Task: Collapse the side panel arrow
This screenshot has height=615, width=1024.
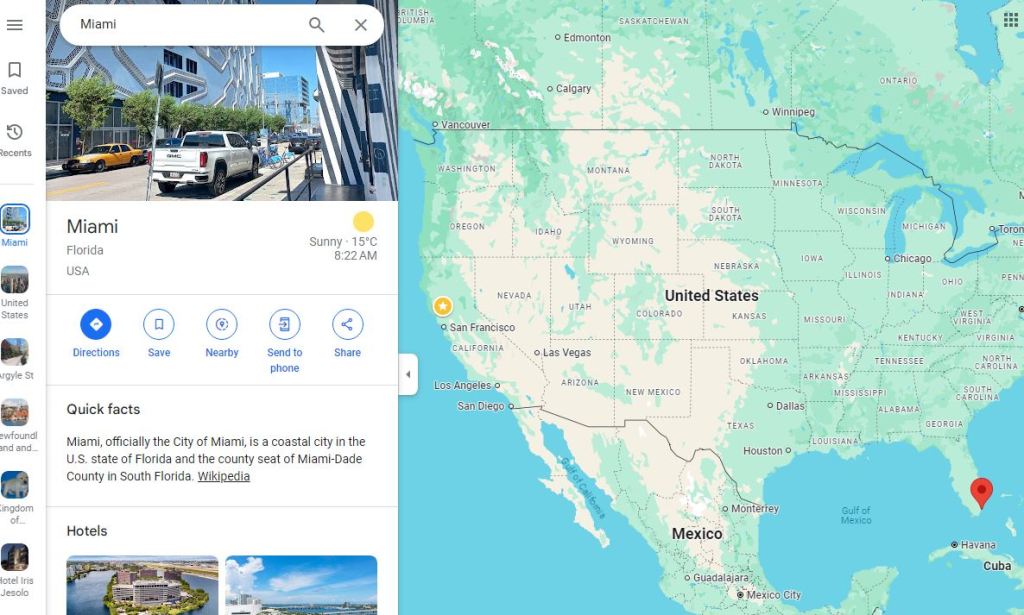Action: point(408,374)
